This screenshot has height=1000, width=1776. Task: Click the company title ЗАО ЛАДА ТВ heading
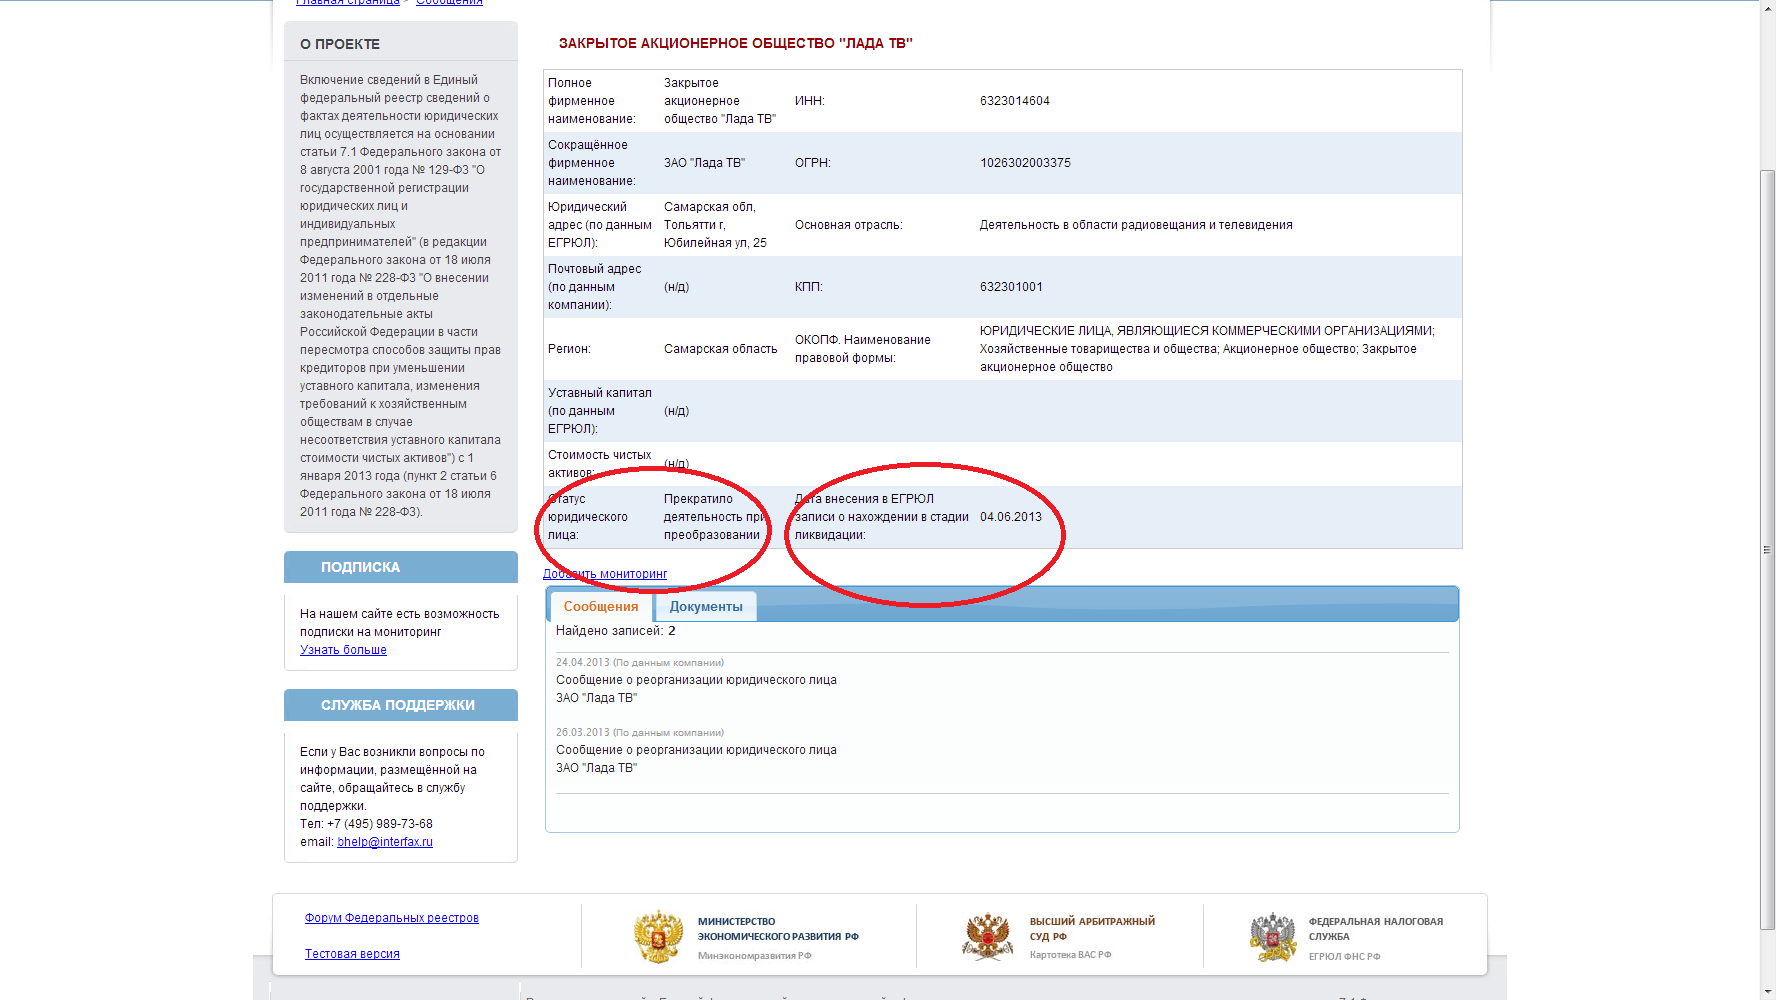click(736, 43)
